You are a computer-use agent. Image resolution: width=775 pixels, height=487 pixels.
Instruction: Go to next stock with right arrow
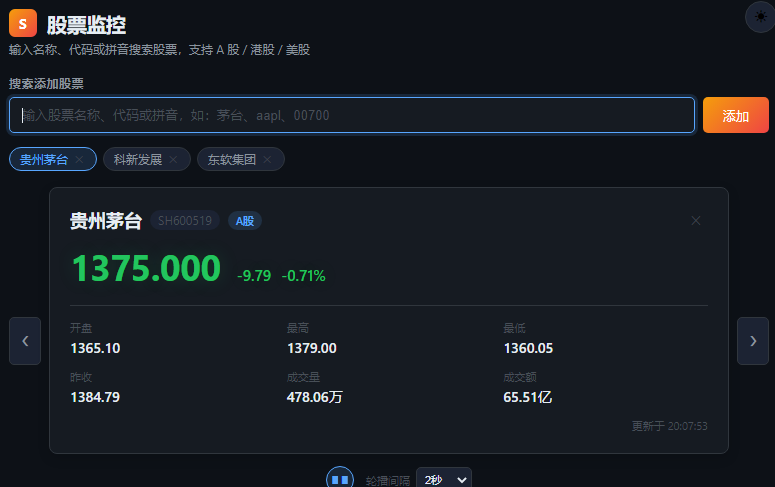(753, 341)
